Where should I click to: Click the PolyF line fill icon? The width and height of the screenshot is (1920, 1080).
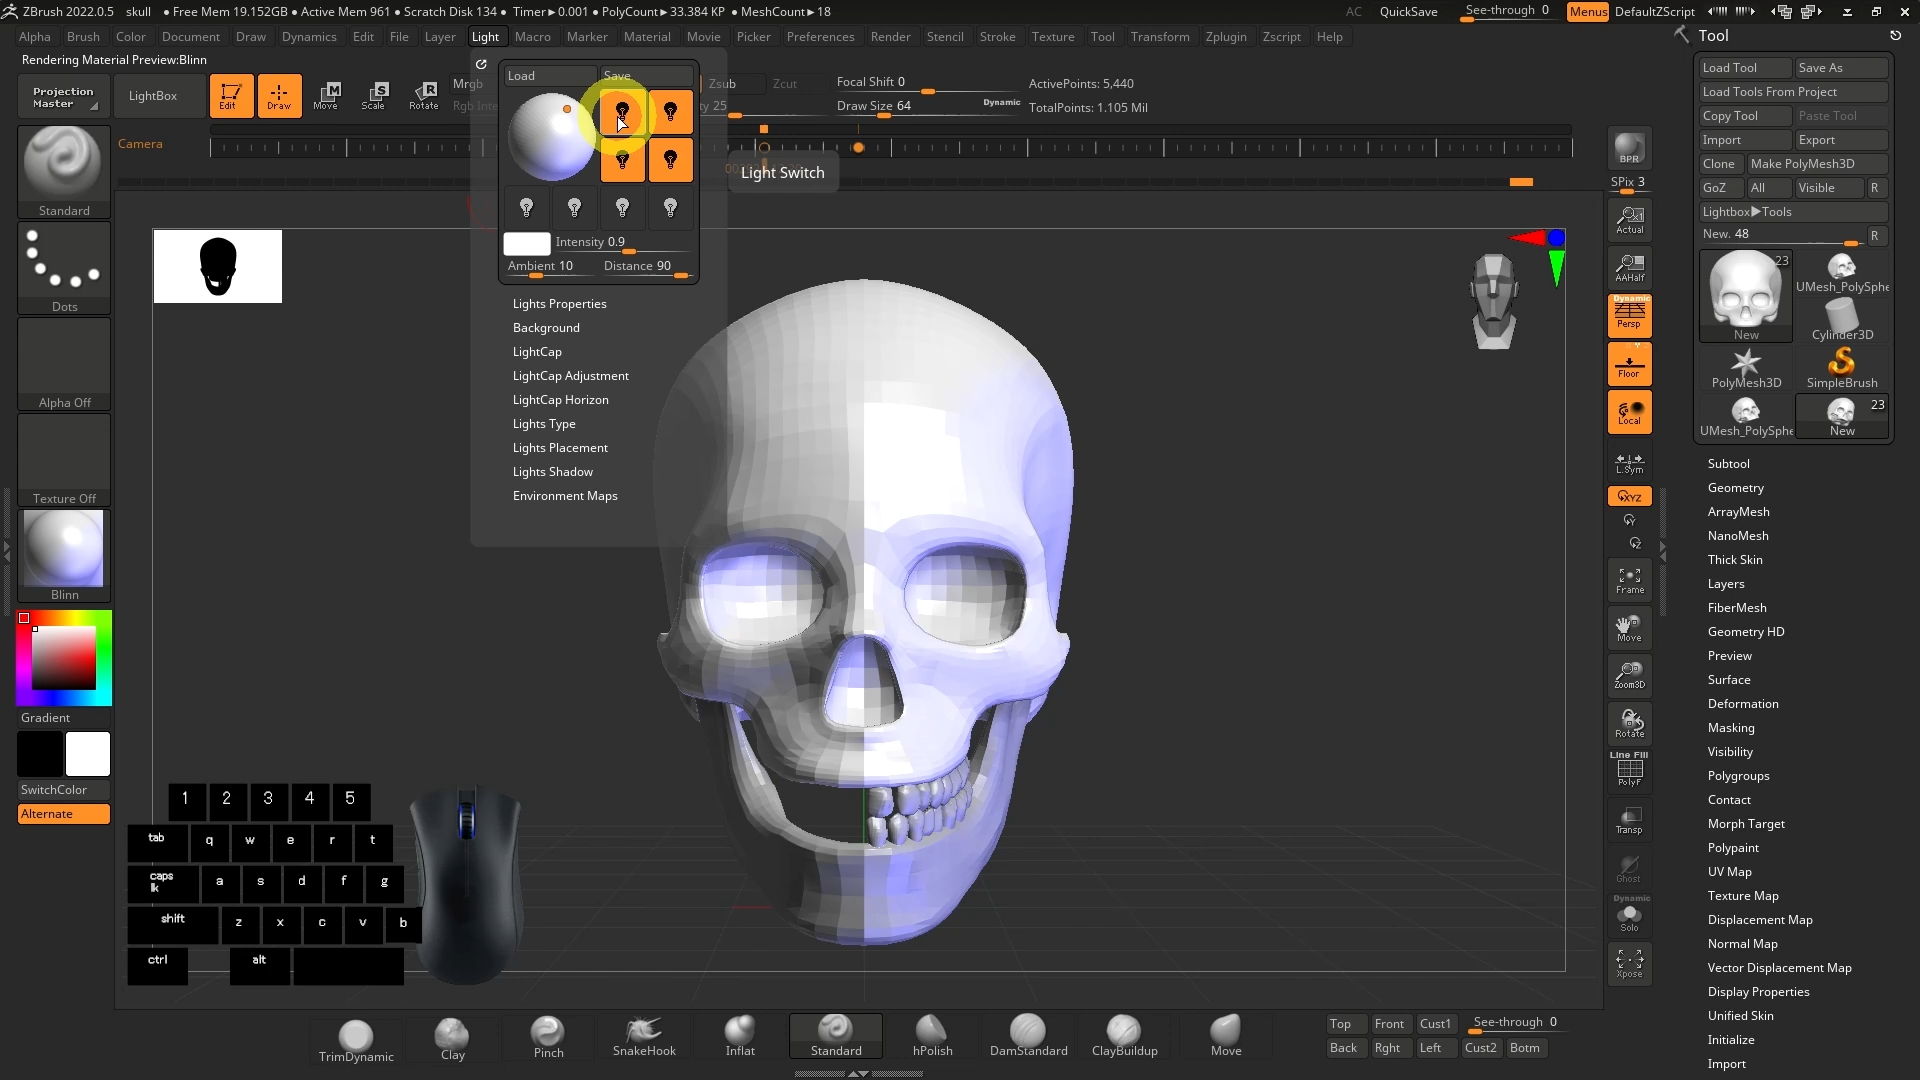pyautogui.click(x=1629, y=770)
